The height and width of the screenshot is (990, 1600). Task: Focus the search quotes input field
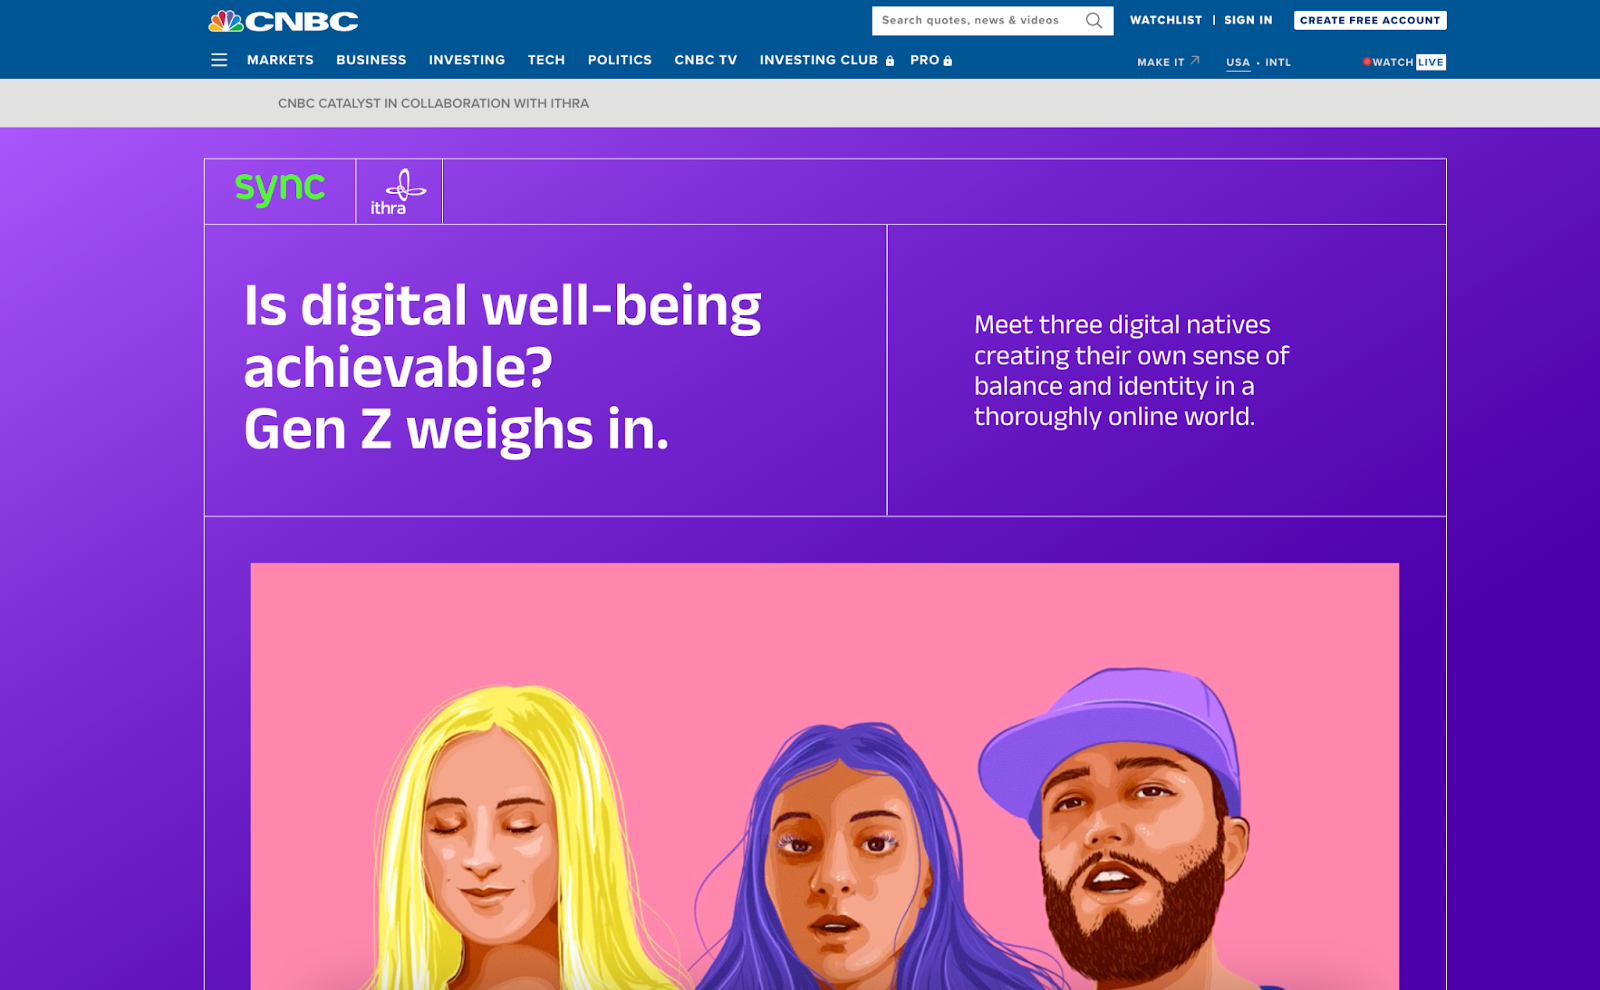coord(978,20)
